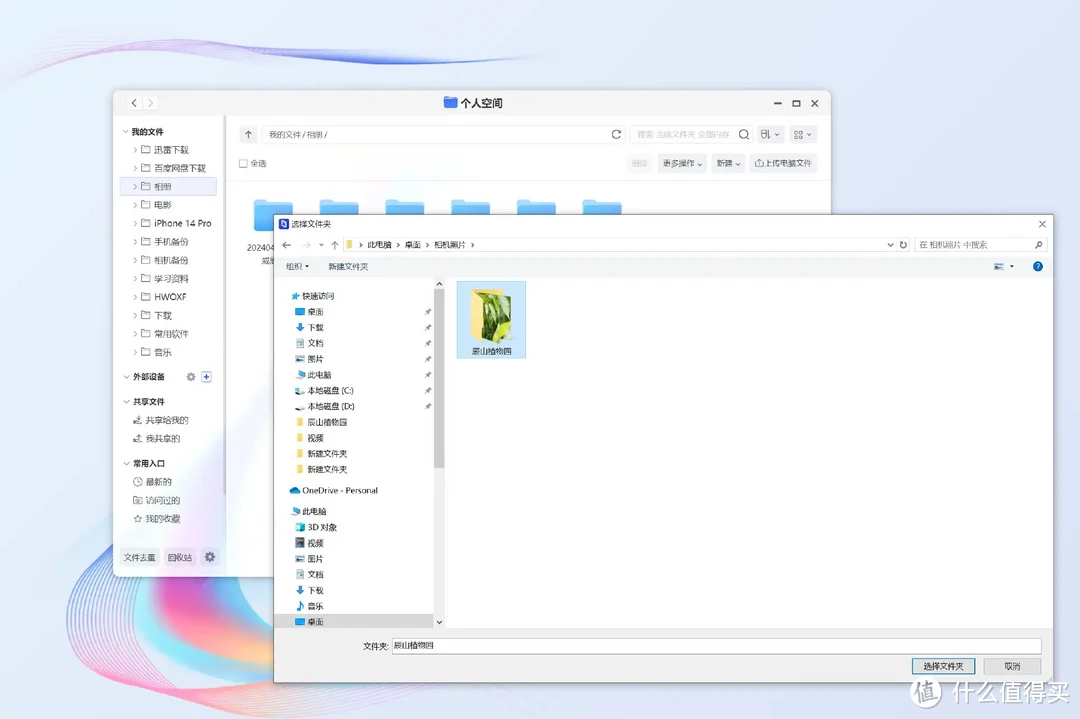The width and height of the screenshot is (1080, 719).
Task: Add an external device with the plus icon
Action: coord(206,377)
